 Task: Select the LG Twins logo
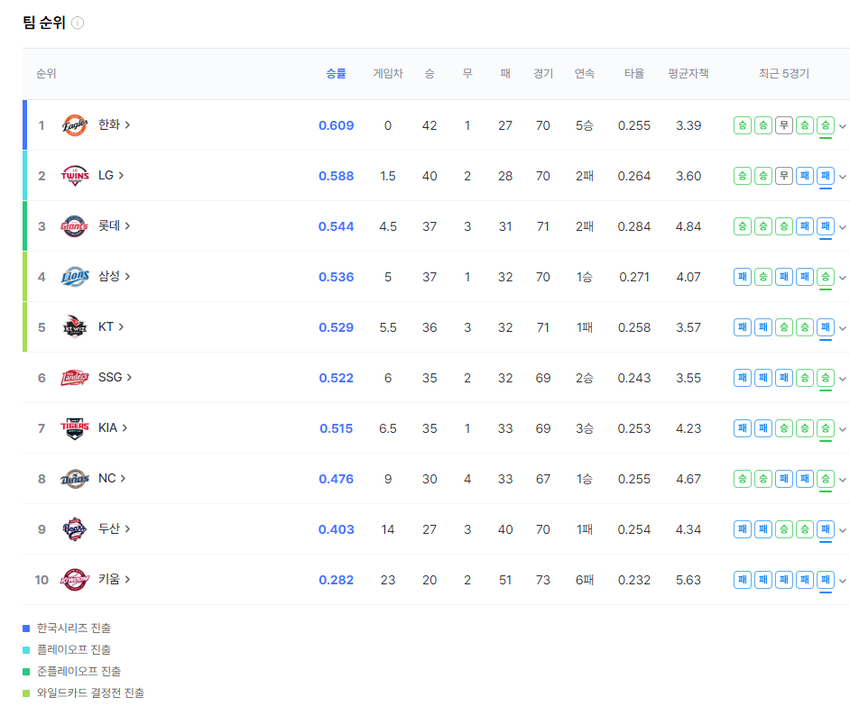pyautogui.click(x=75, y=176)
